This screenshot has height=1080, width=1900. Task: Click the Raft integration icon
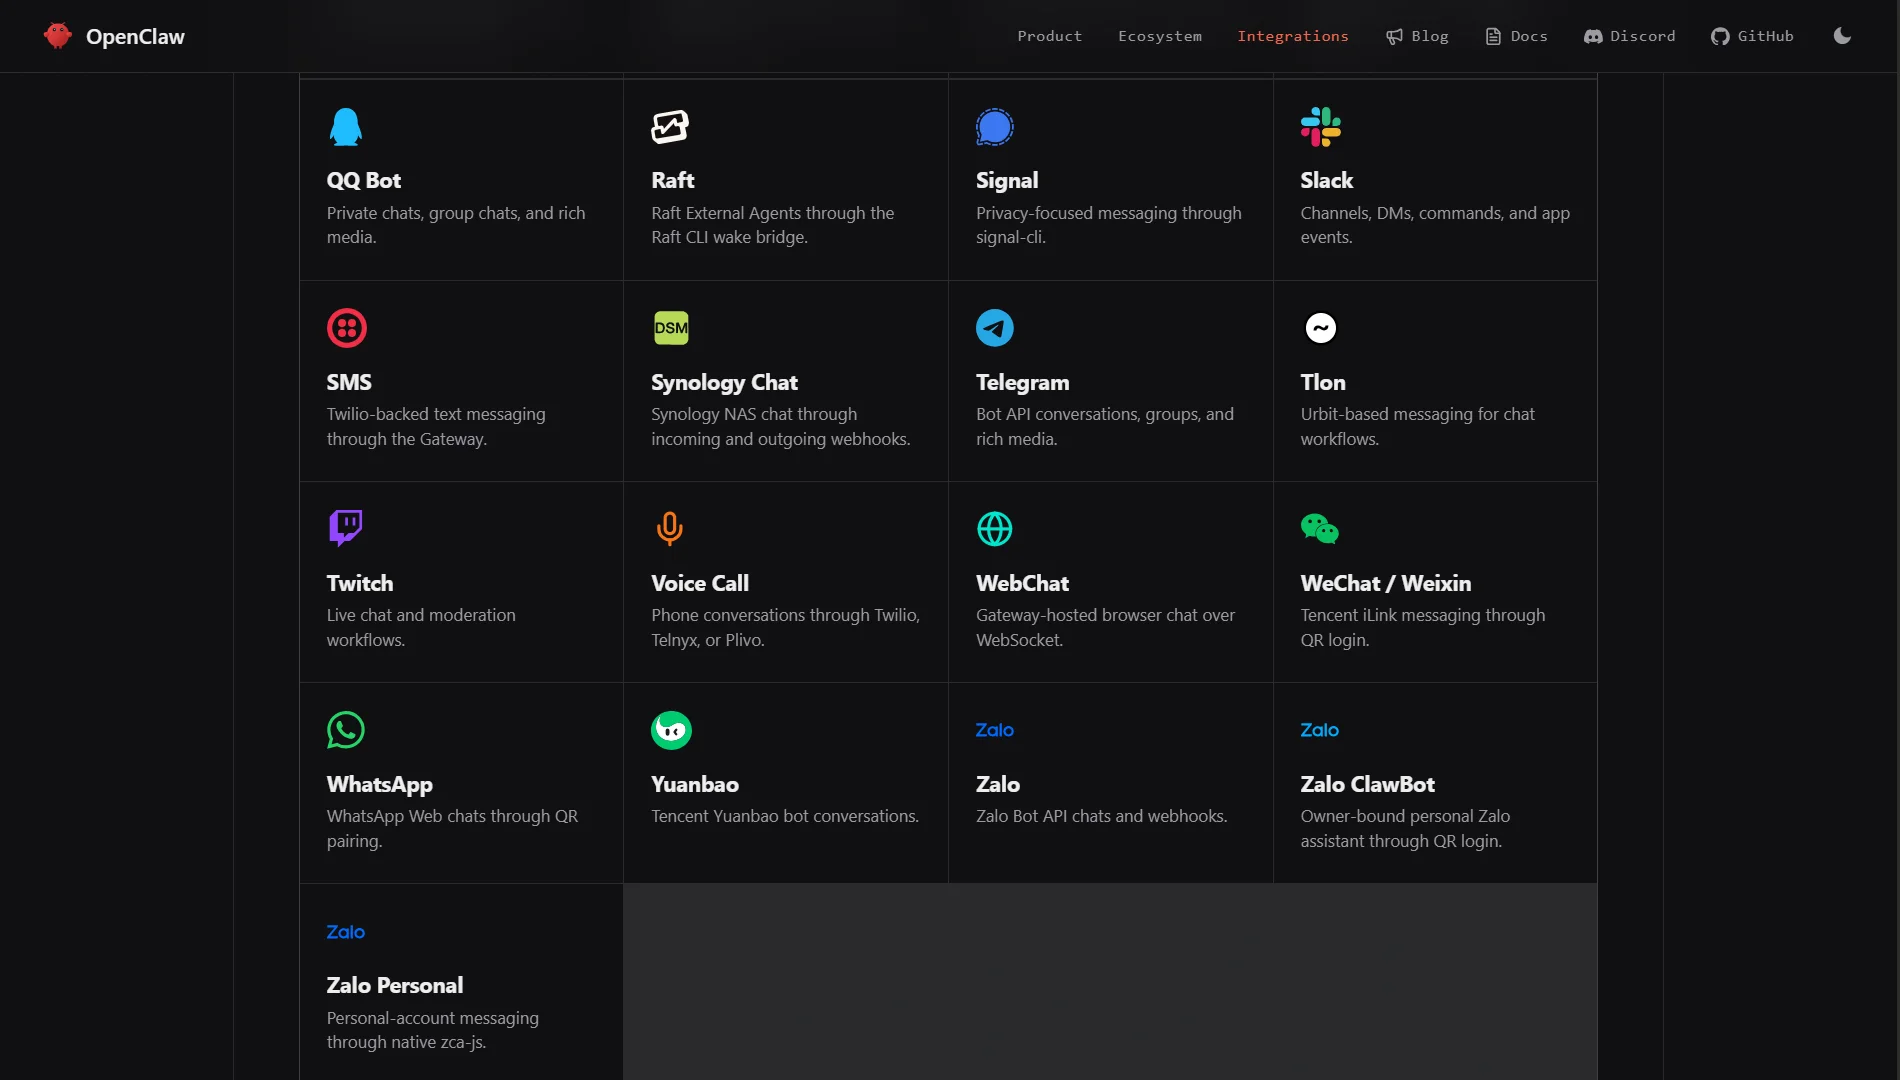coord(670,127)
